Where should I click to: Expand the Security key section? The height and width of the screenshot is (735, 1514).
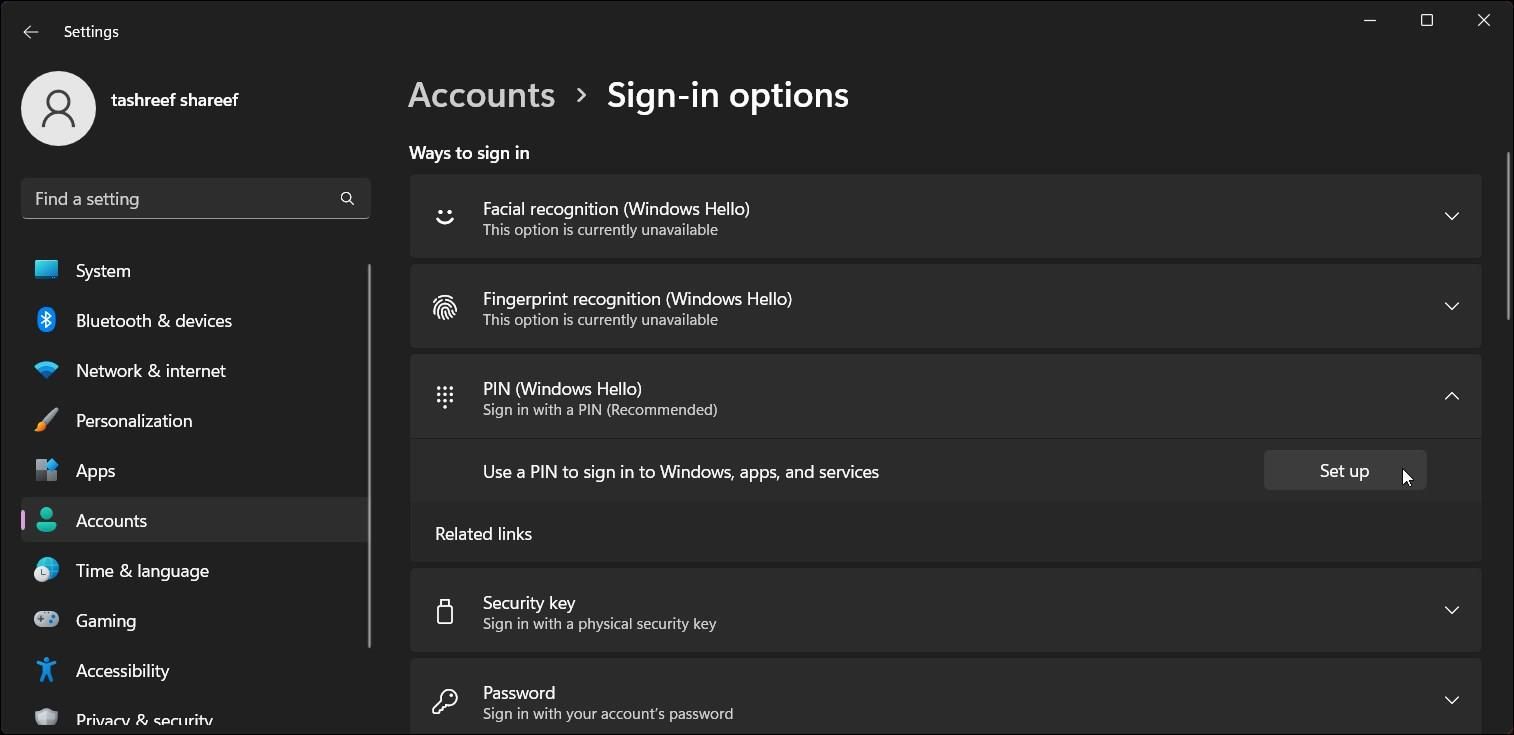(1451, 610)
